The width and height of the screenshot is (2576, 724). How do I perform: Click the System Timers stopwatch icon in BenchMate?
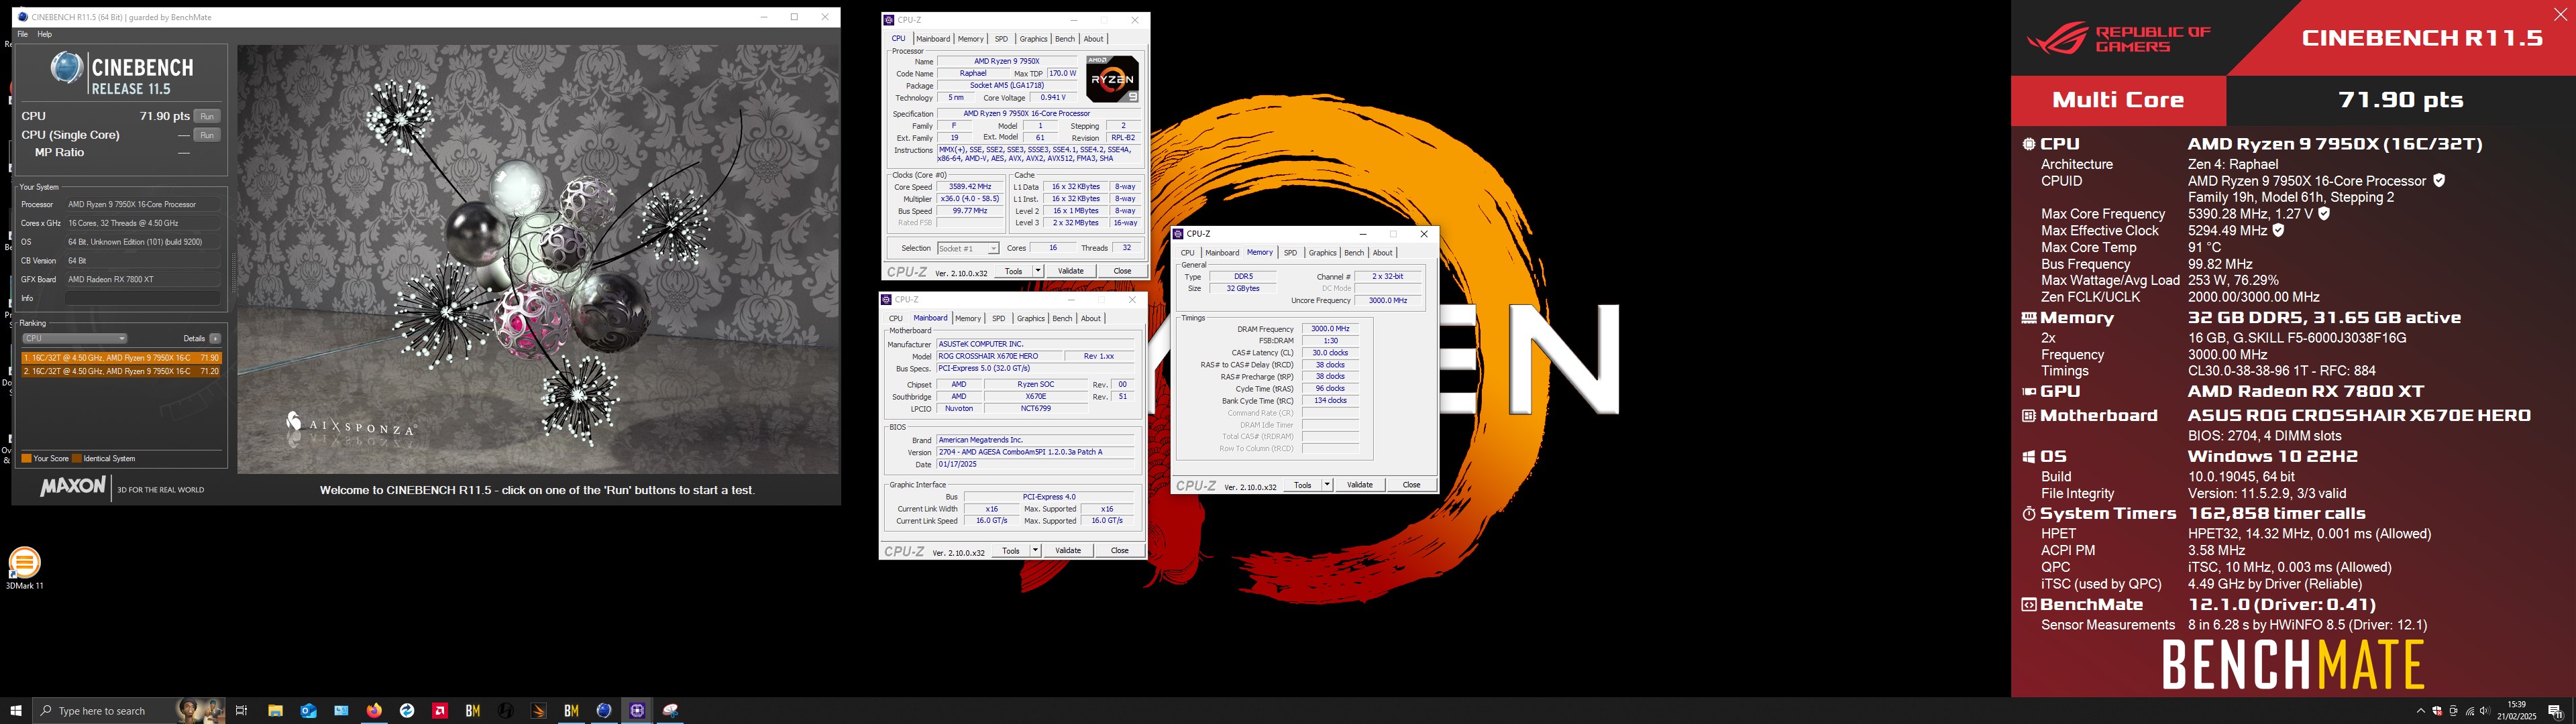2028,514
